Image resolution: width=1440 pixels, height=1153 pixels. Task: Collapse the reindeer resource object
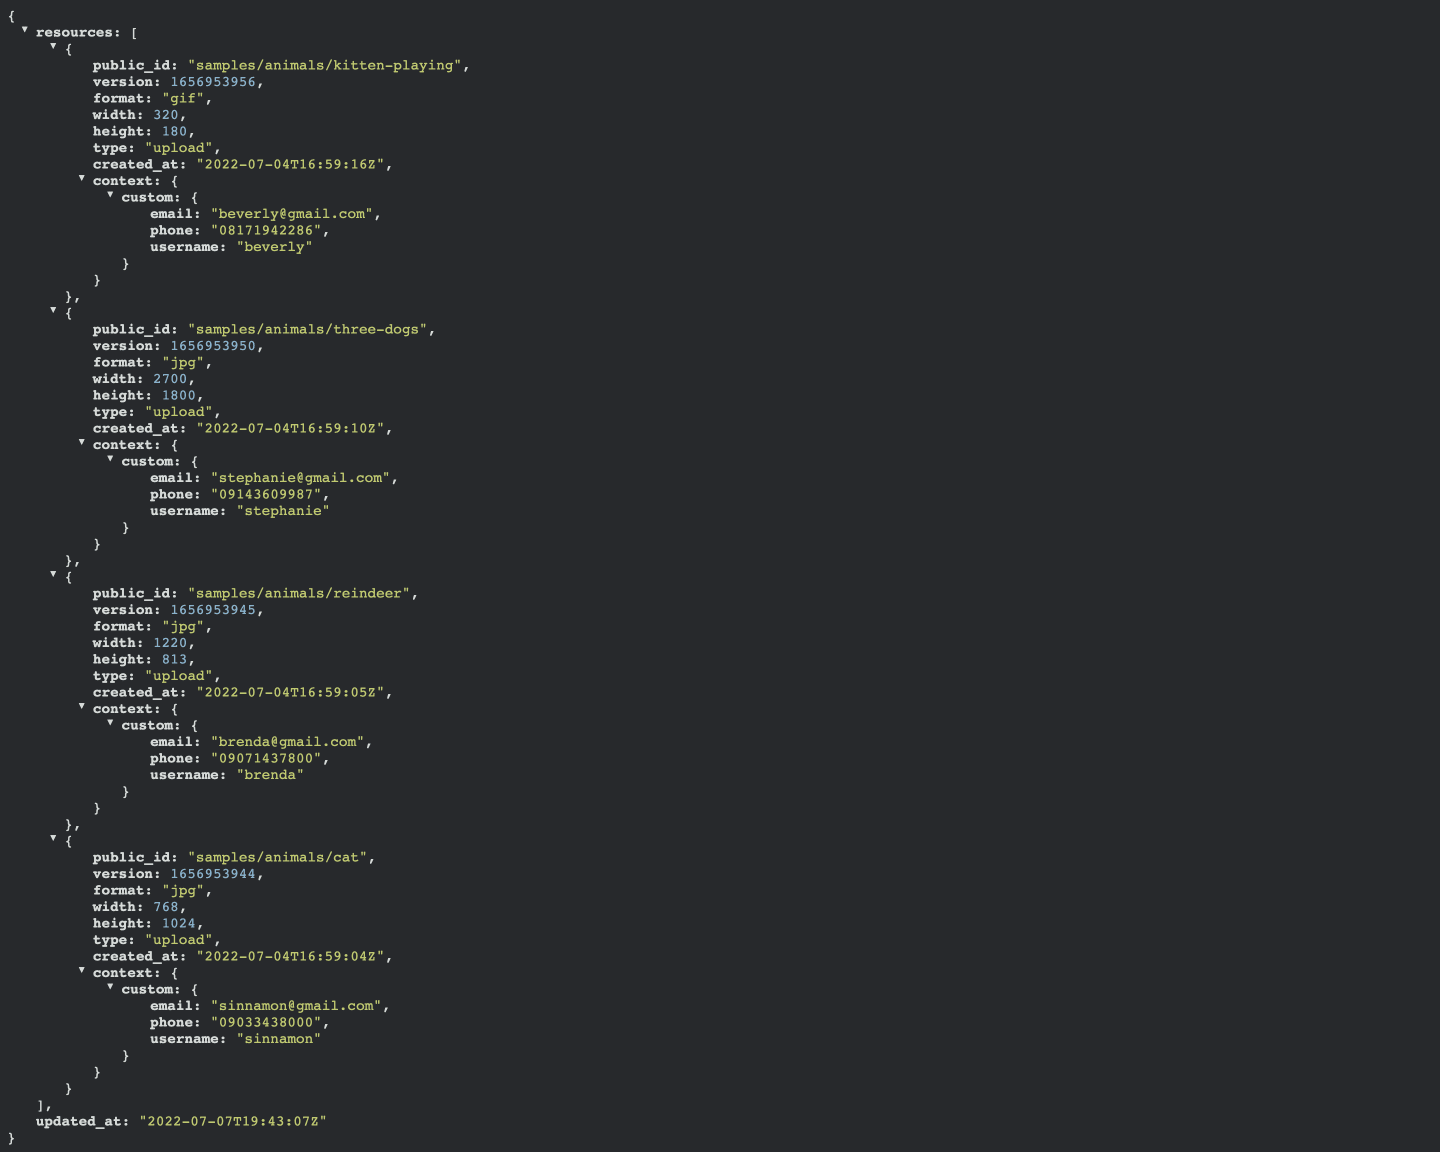point(53,574)
